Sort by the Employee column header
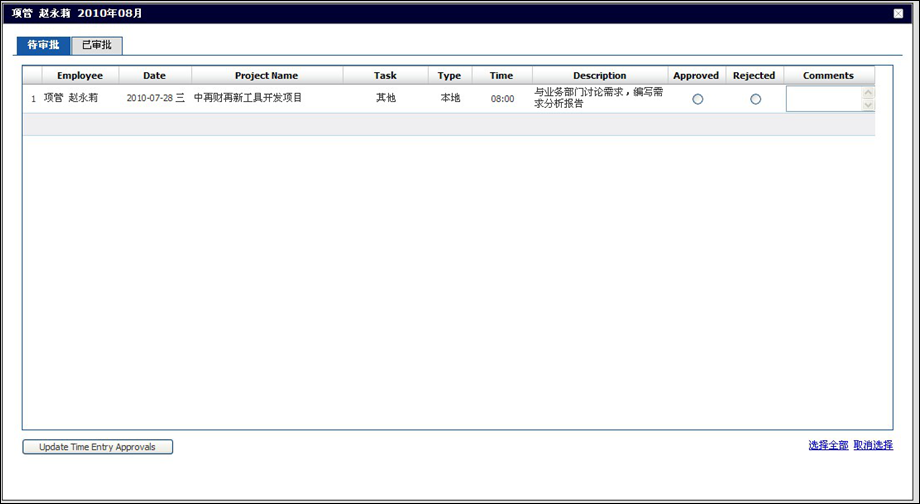This screenshot has height=504, width=920. tap(80, 76)
